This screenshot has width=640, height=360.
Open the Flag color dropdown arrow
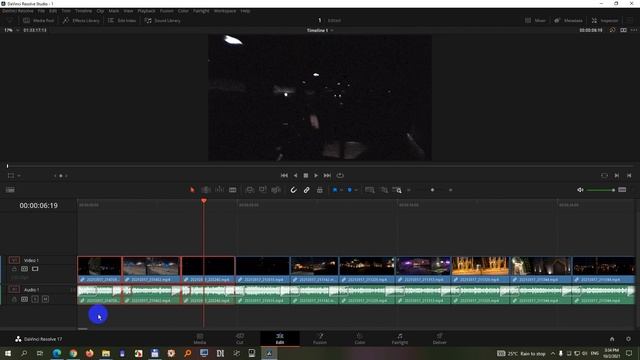[x=341, y=190]
